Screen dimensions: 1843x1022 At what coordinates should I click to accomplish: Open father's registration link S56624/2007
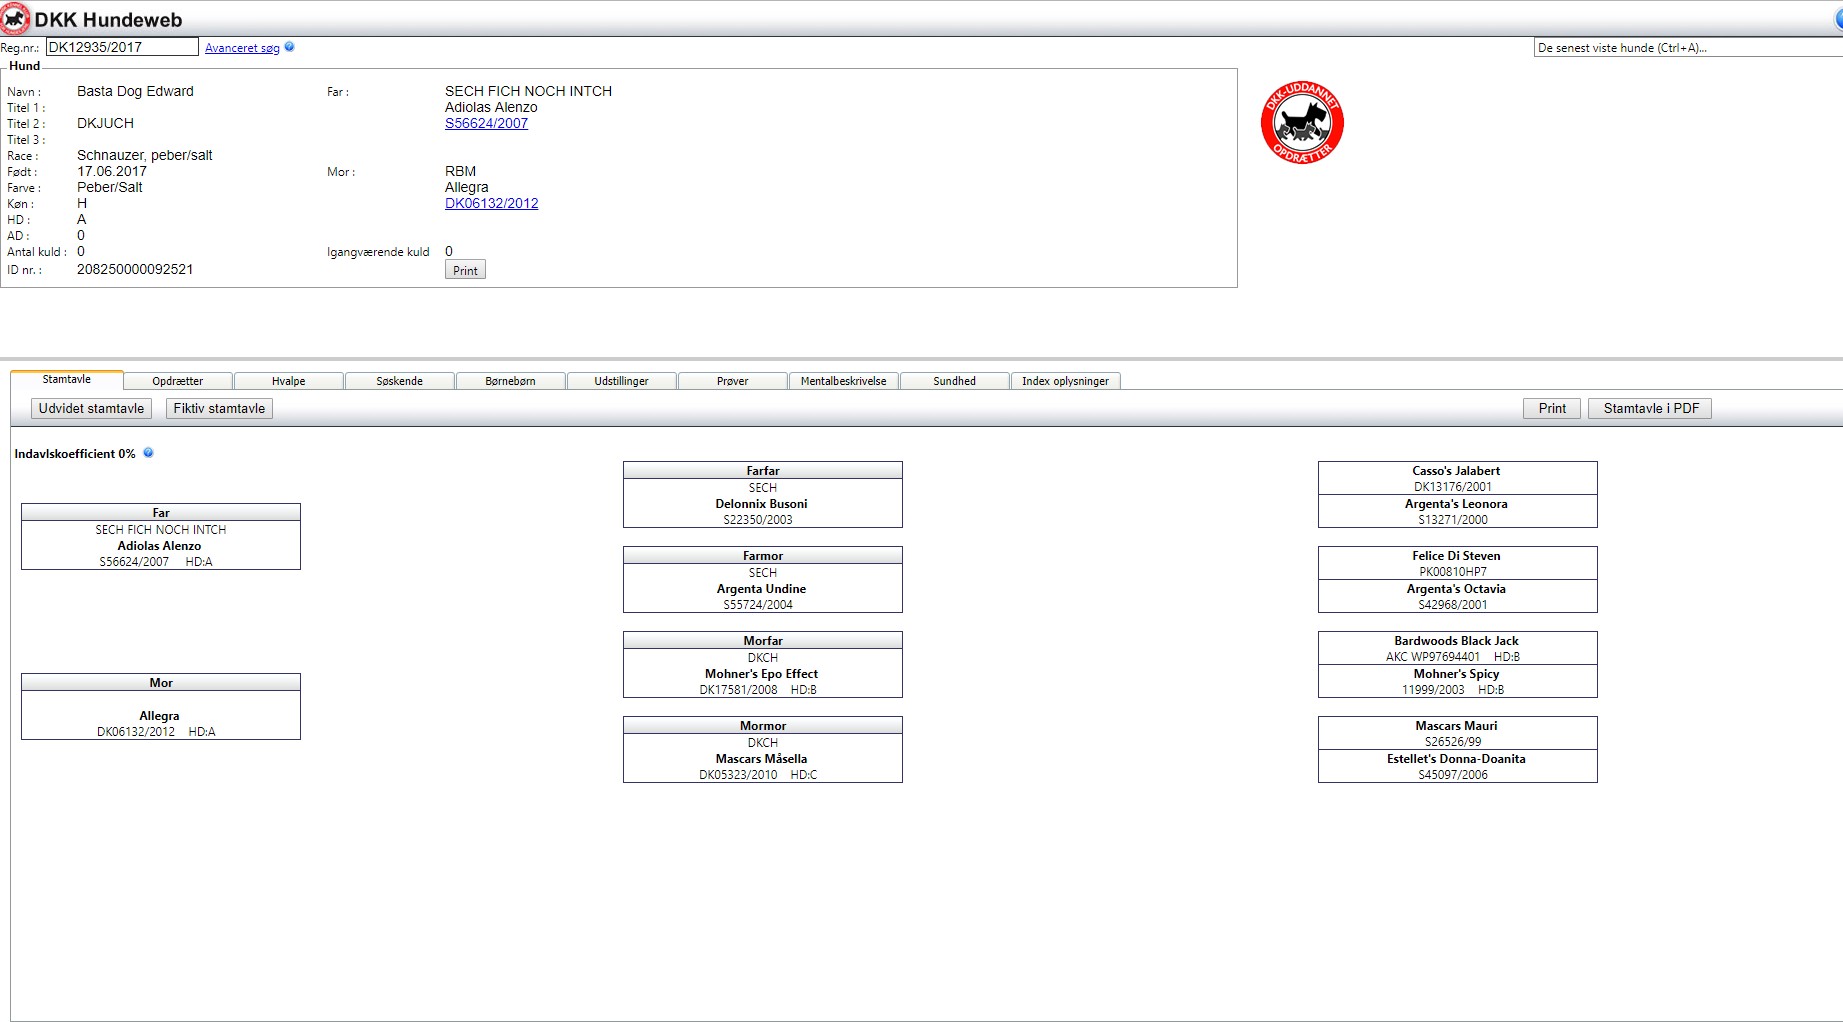(x=486, y=123)
